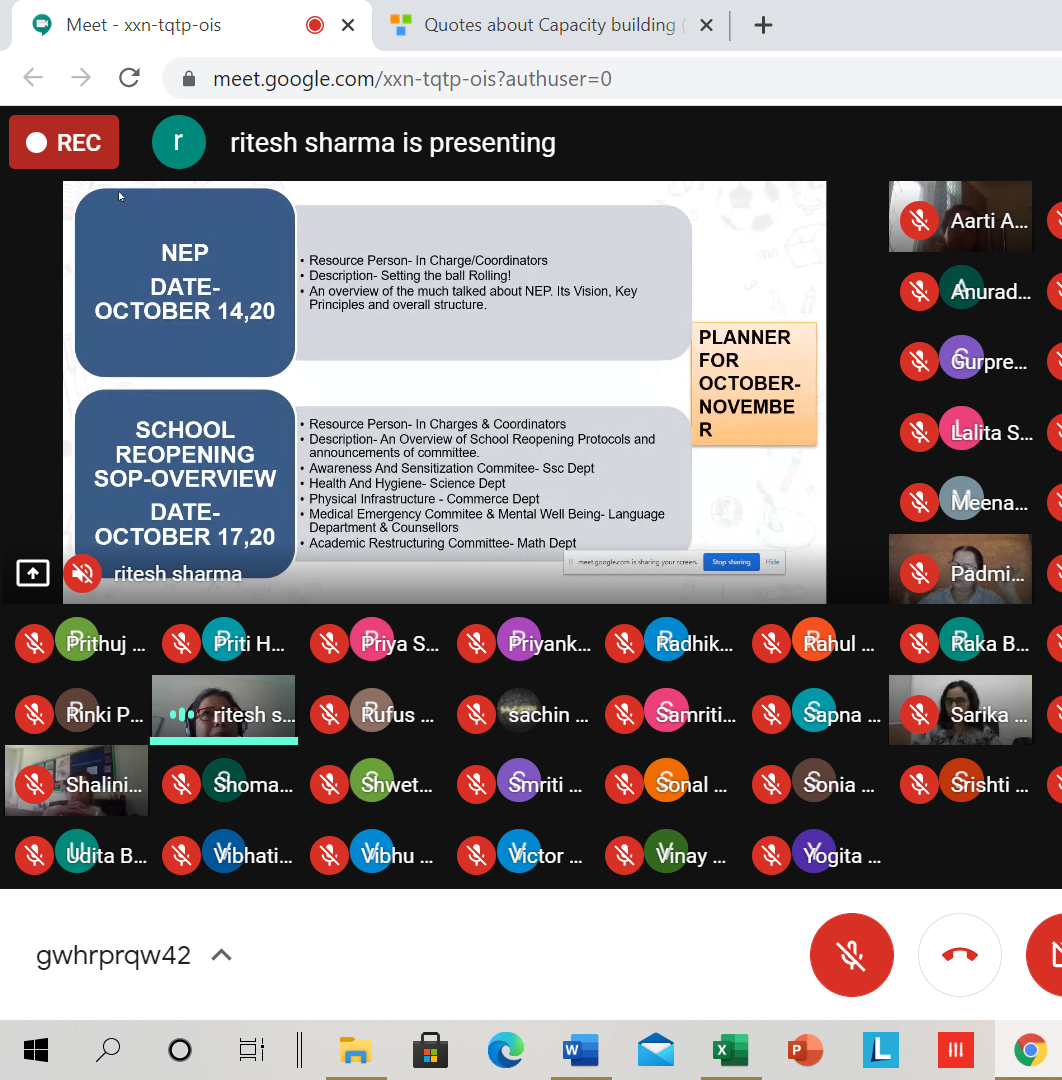Click the address bar URL
Screen dimensions: 1062x1080
(x=412, y=79)
